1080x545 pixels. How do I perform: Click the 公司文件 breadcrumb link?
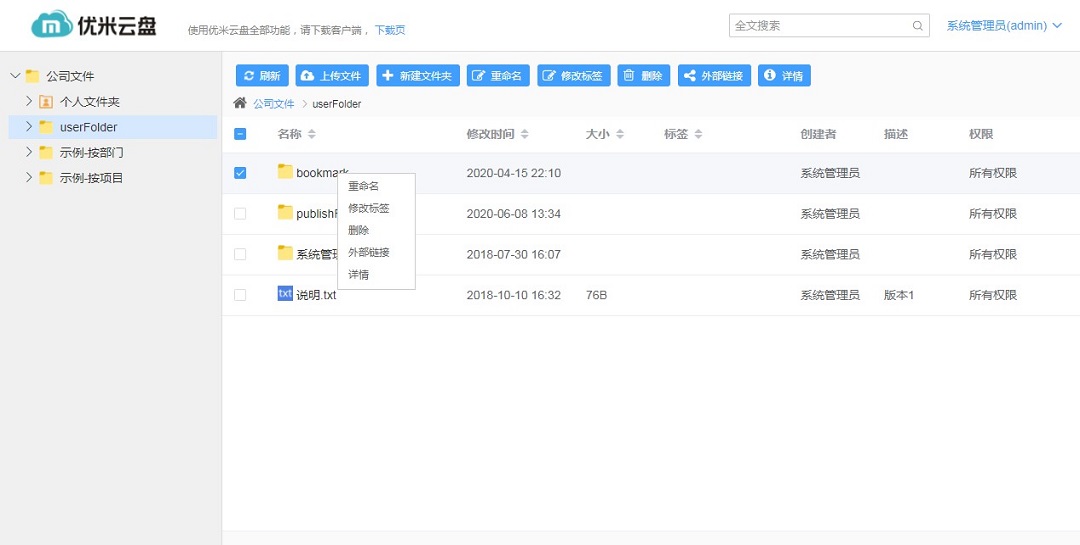pos(273,104)
